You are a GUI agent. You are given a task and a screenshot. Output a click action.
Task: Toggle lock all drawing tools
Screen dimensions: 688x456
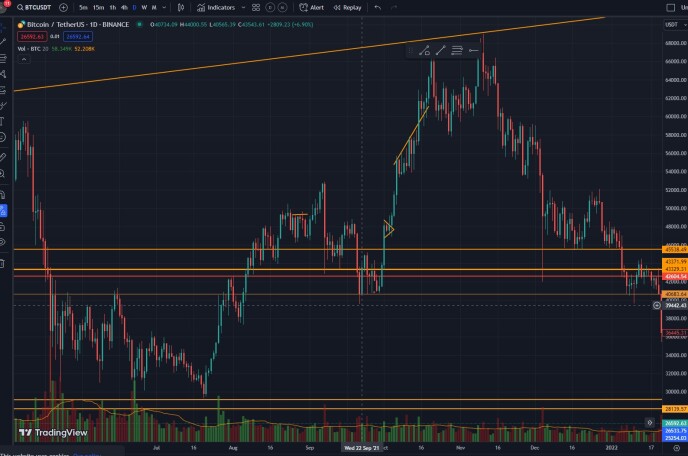tap(3, 226)
